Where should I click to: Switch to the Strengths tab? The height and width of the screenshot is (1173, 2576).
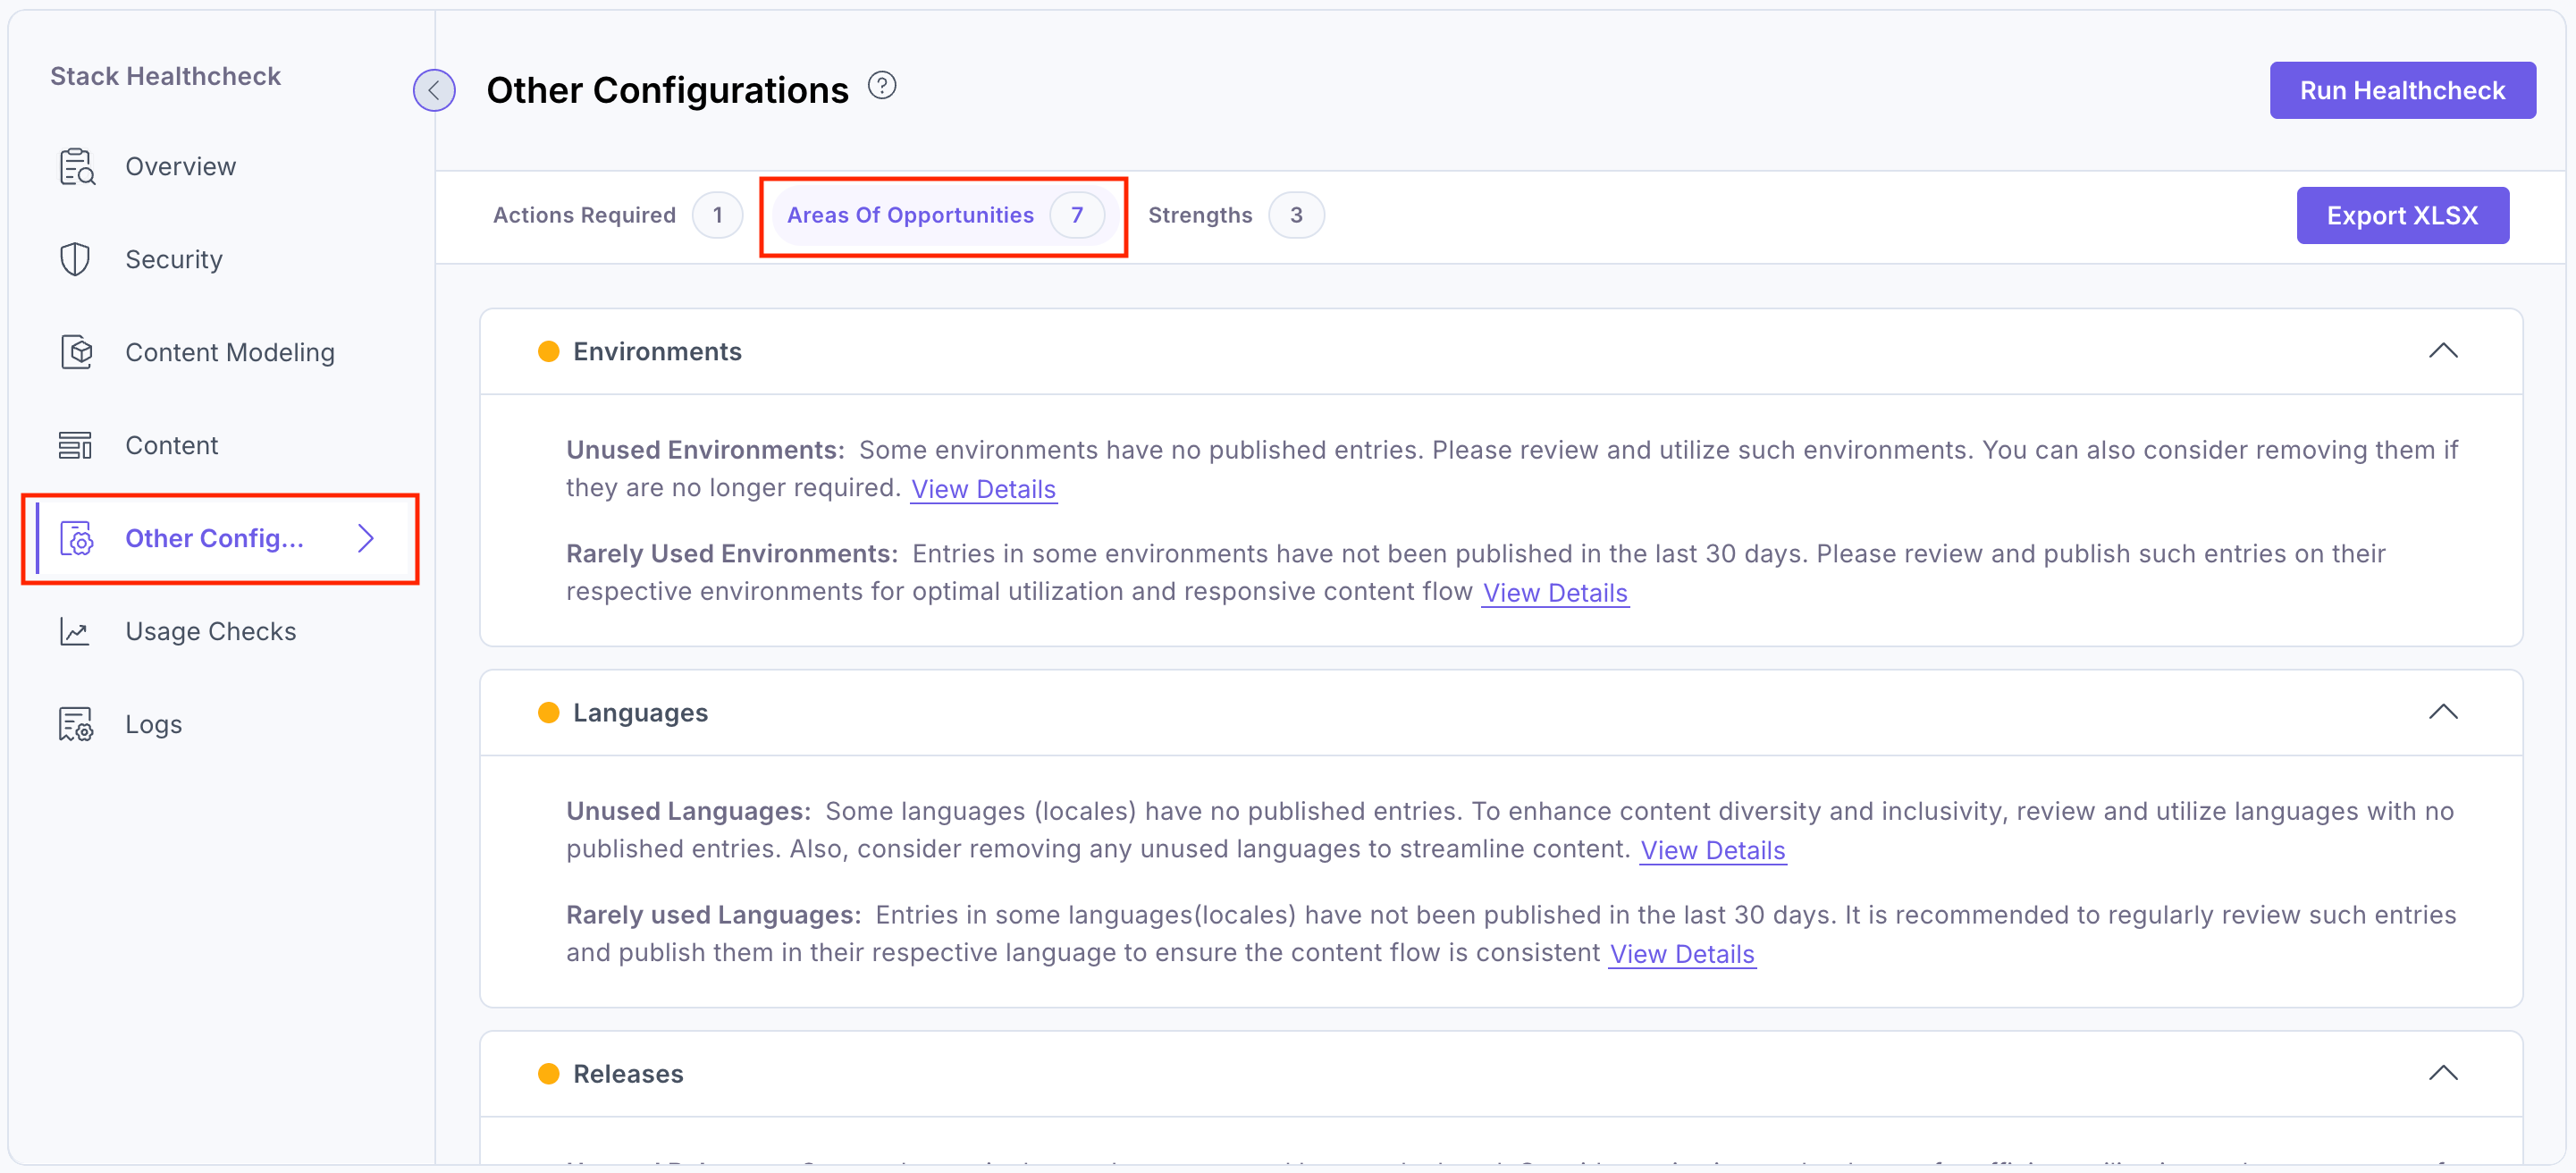pos(1200,214)
